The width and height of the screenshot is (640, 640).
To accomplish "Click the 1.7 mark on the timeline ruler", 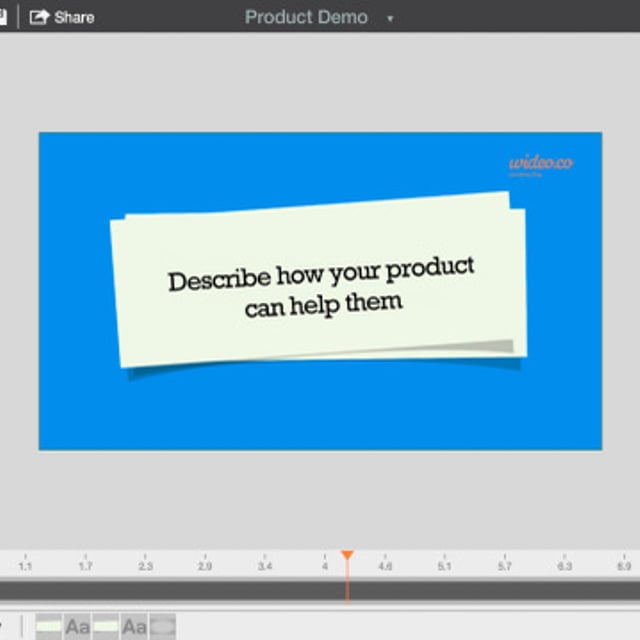I will [x=85, y=566].
